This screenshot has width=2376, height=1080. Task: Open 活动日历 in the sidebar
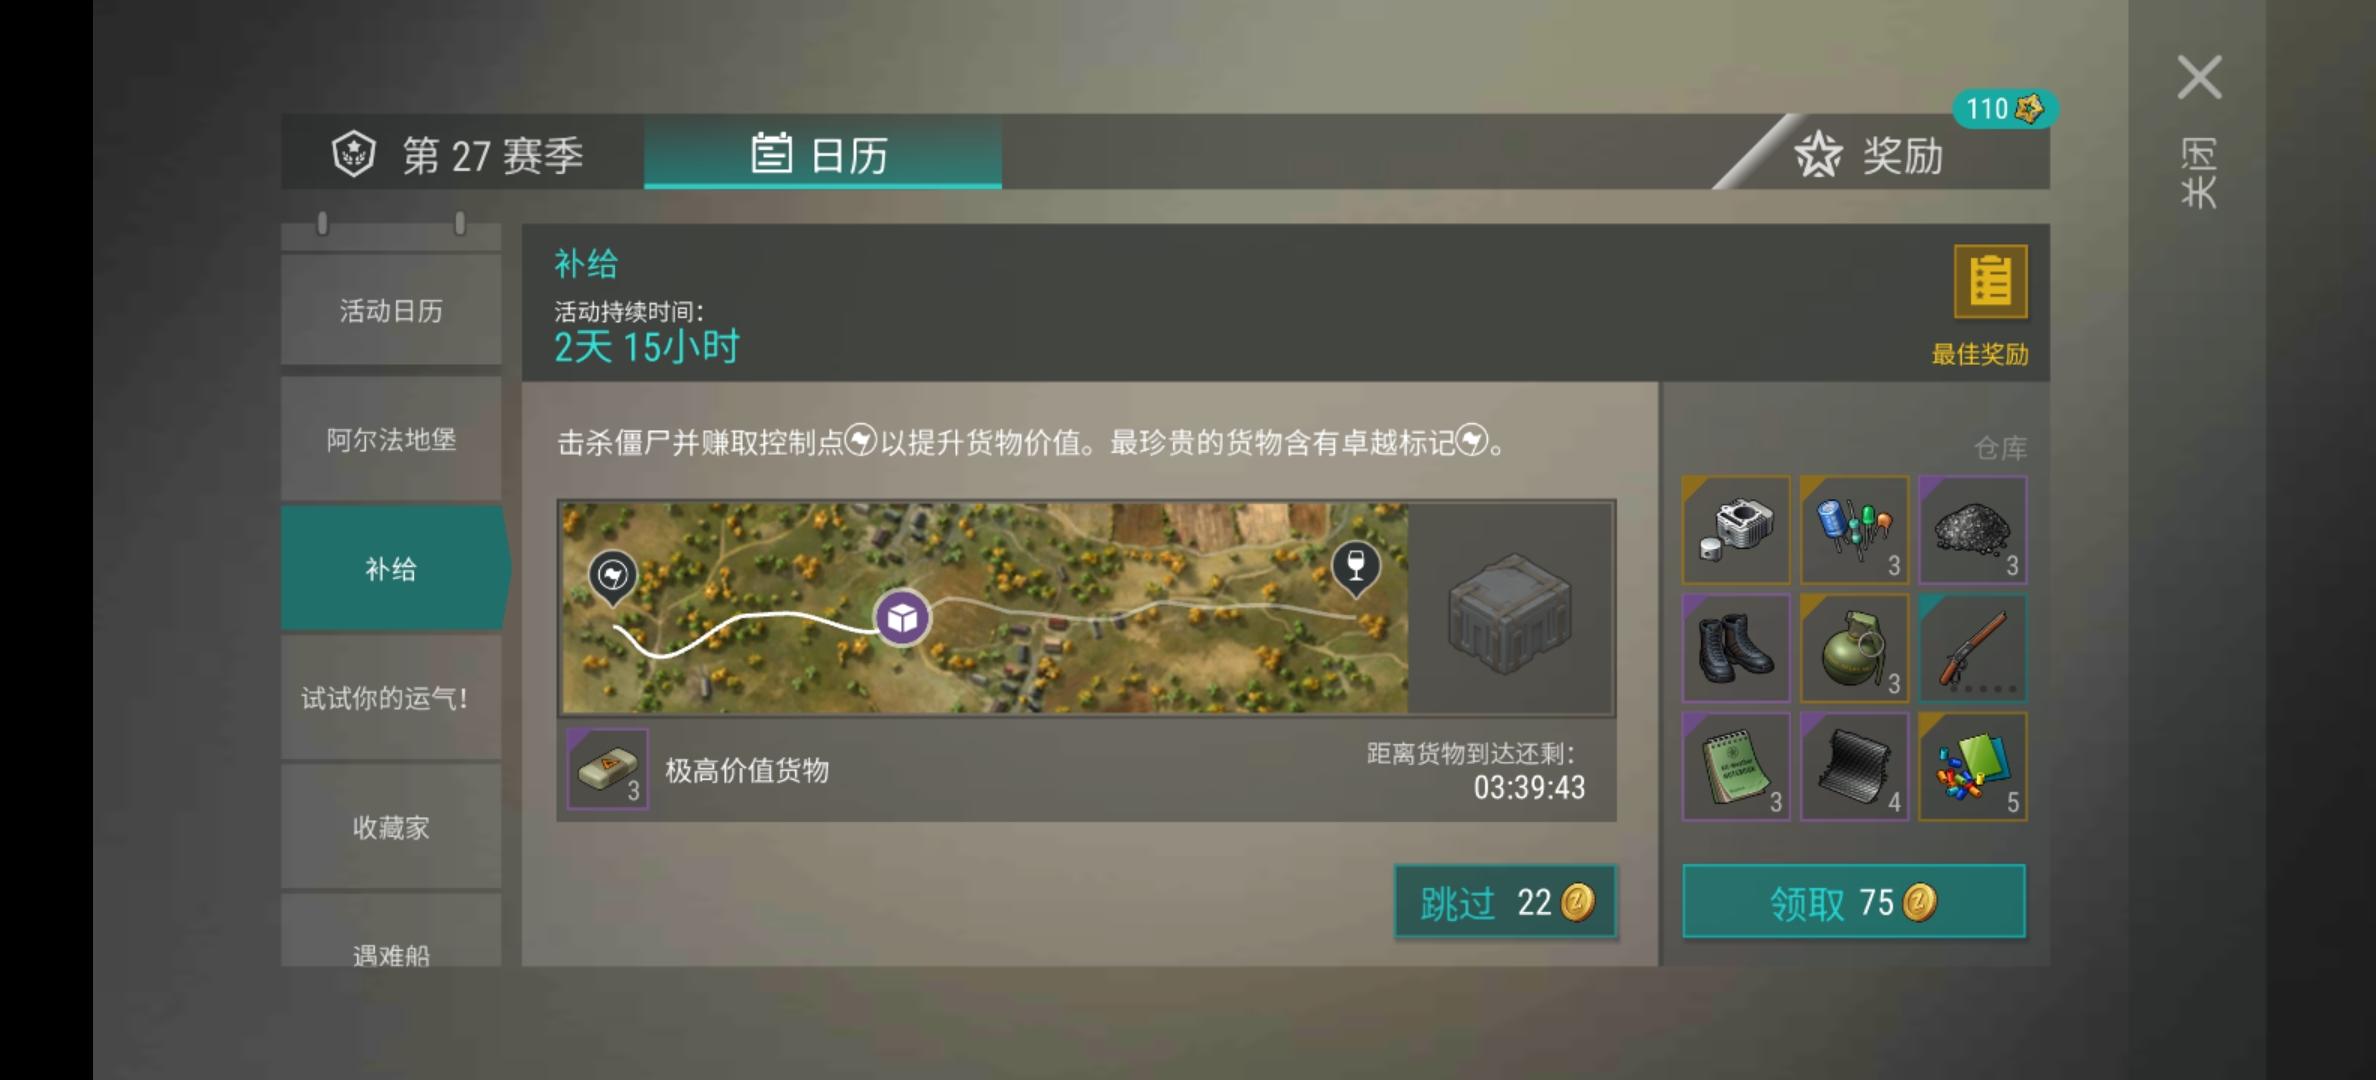click(x=391, y=310)
